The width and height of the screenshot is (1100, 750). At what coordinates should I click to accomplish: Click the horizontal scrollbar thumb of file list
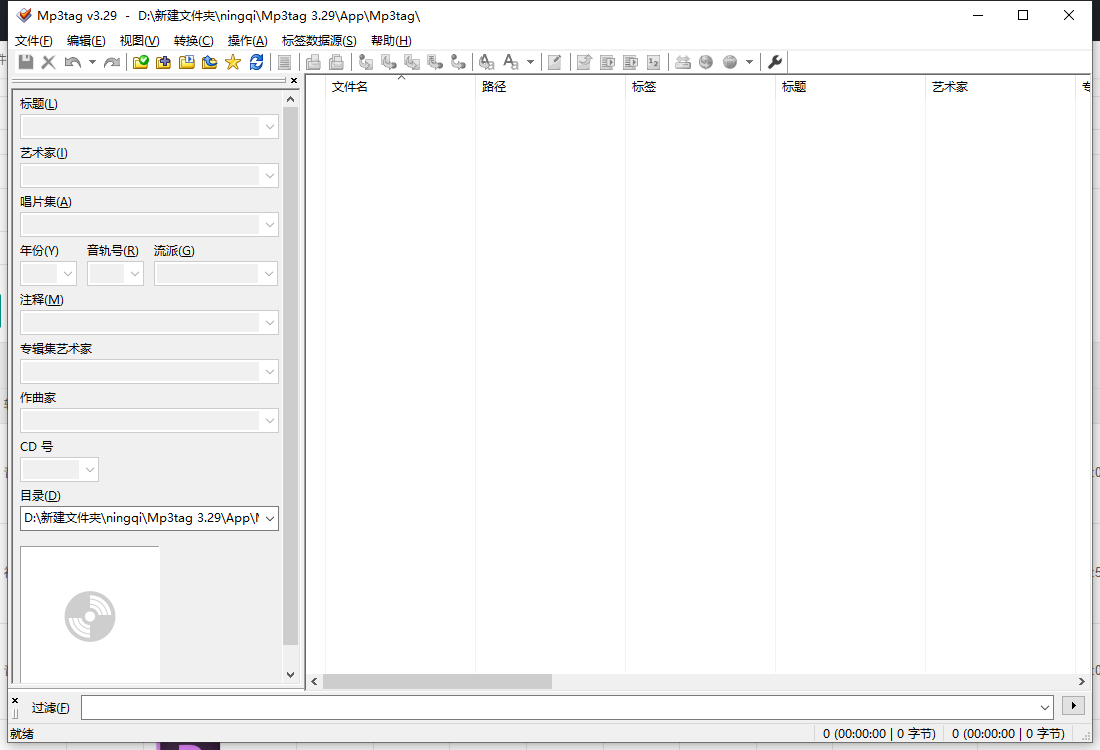[x=437, y=681]
